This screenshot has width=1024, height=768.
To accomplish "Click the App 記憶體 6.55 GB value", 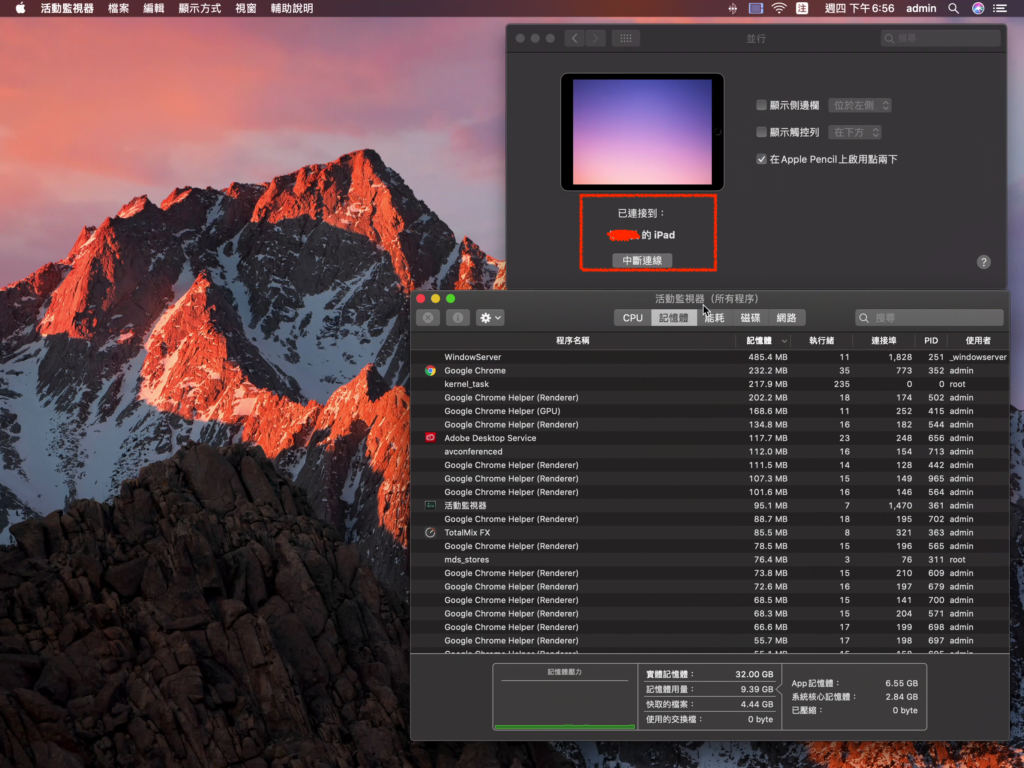I will click(901, 683).
